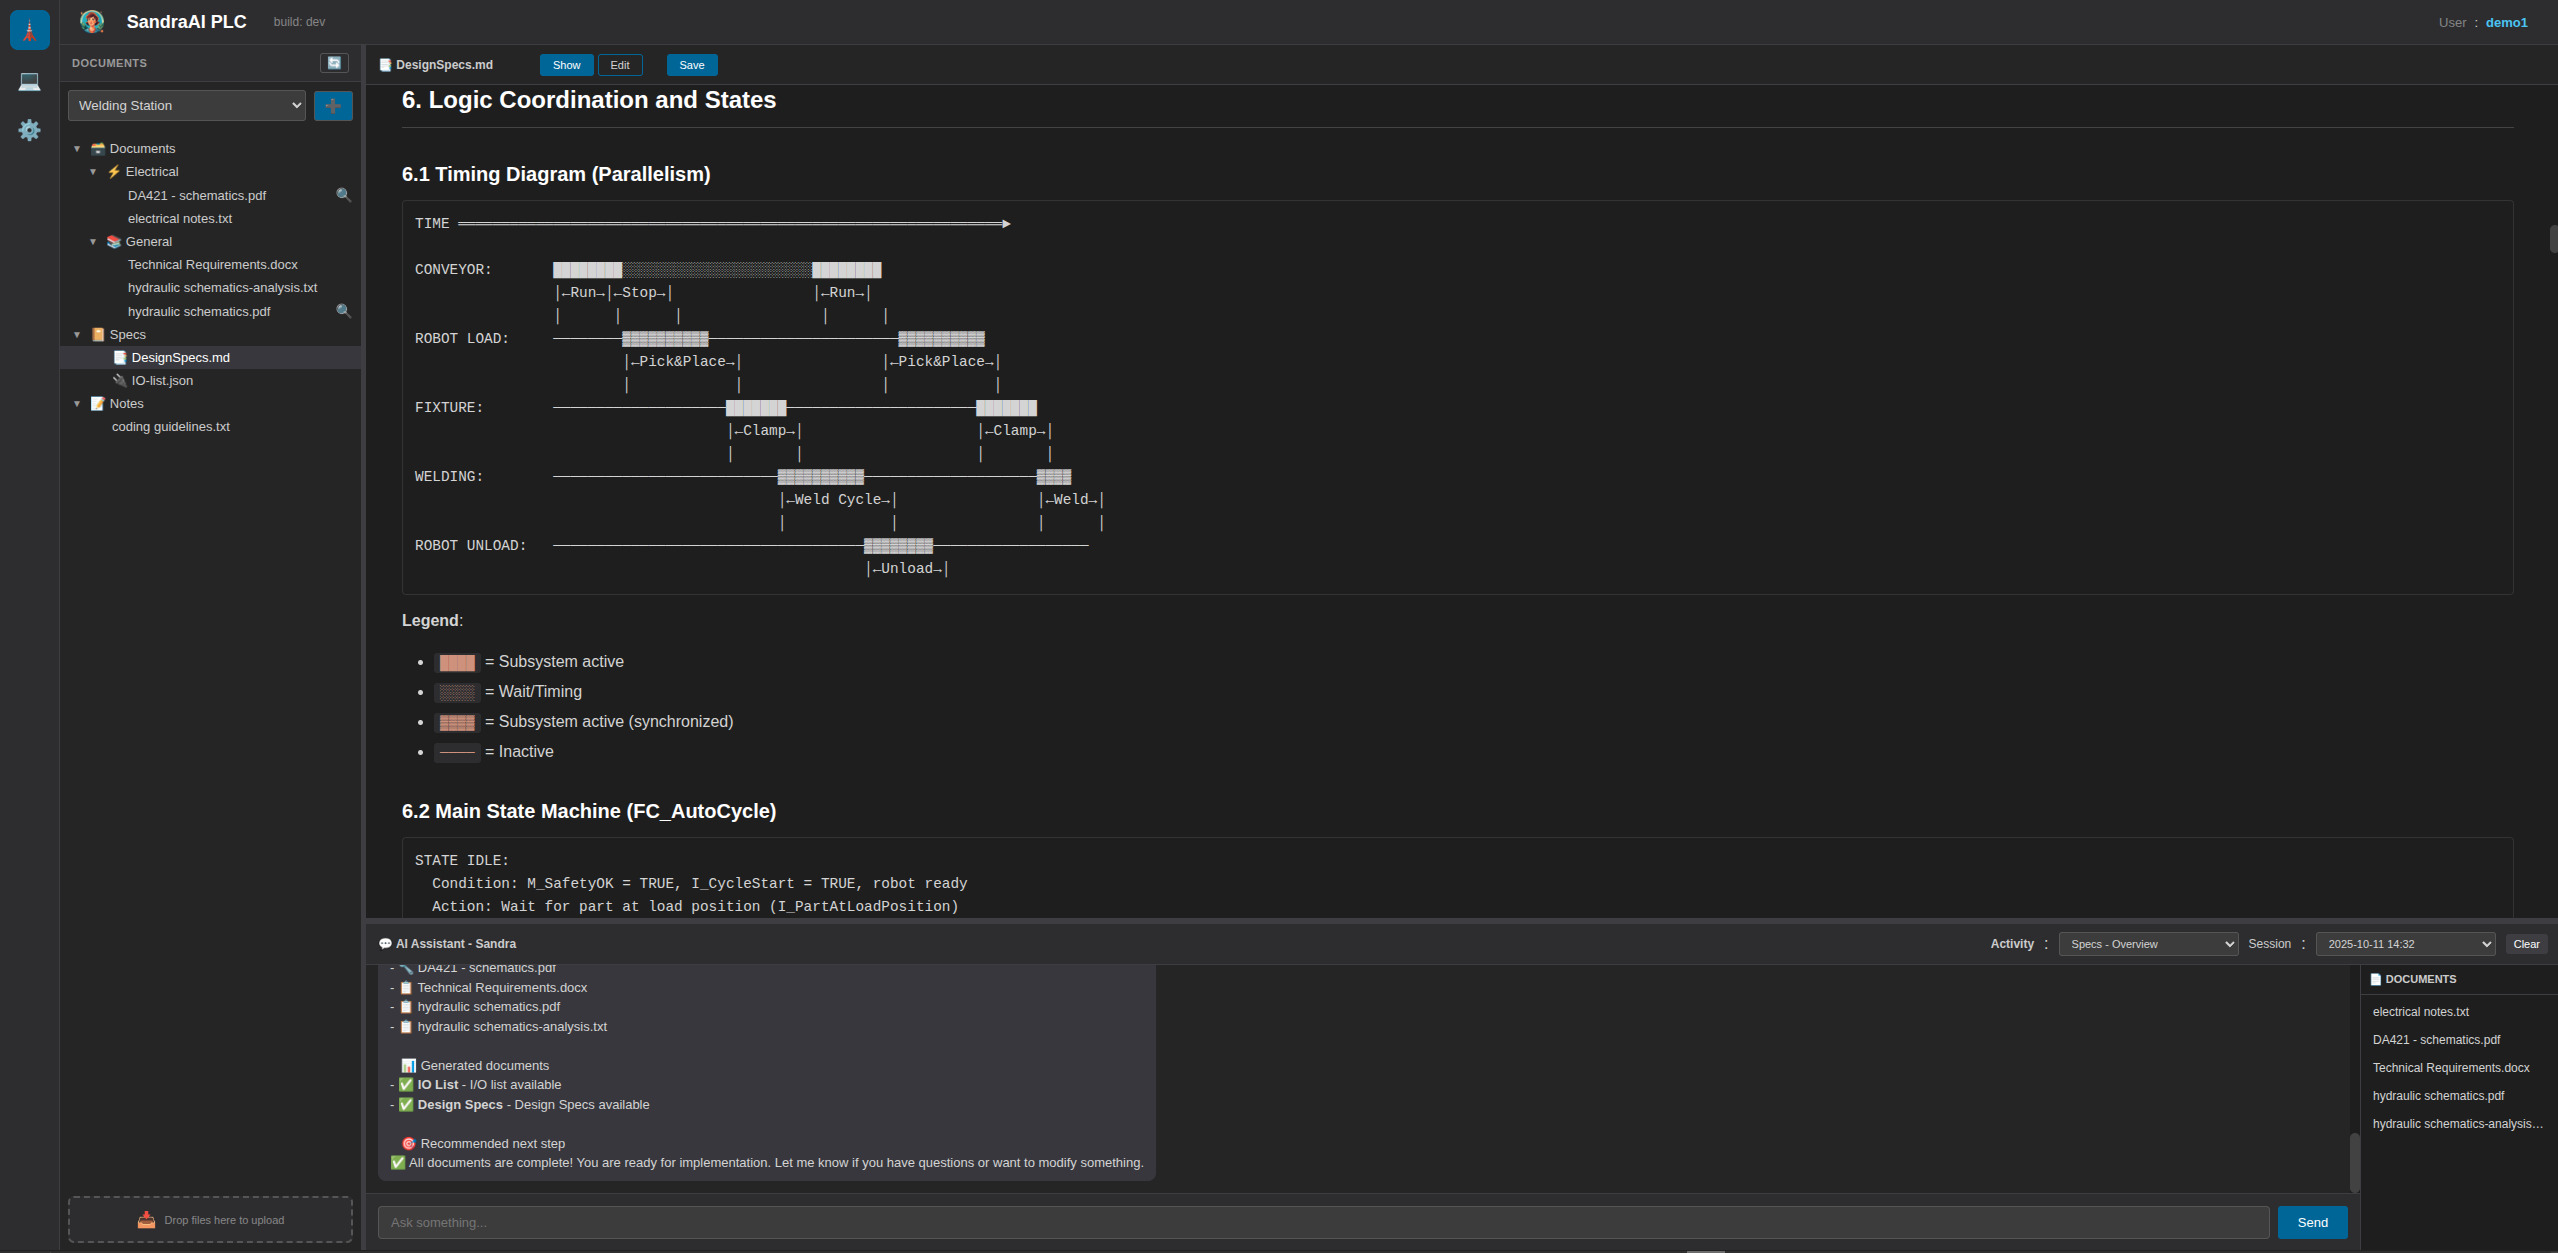Click the AI Assistant chat bubble icon
2558x1253 pixels.
384,943
